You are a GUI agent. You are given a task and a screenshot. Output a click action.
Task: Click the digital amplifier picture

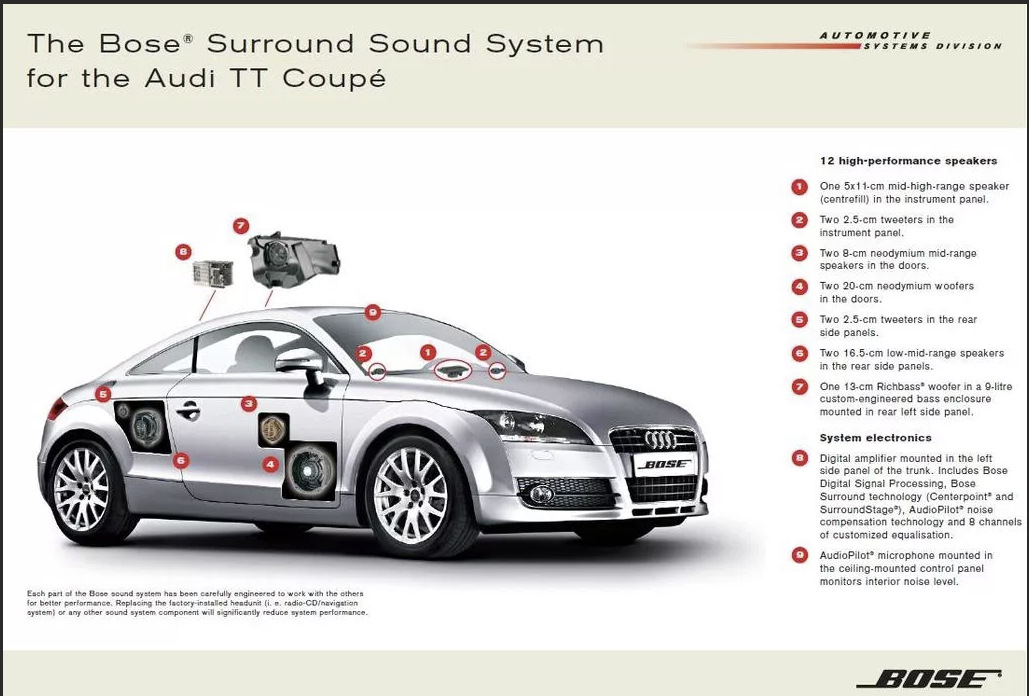213,274
